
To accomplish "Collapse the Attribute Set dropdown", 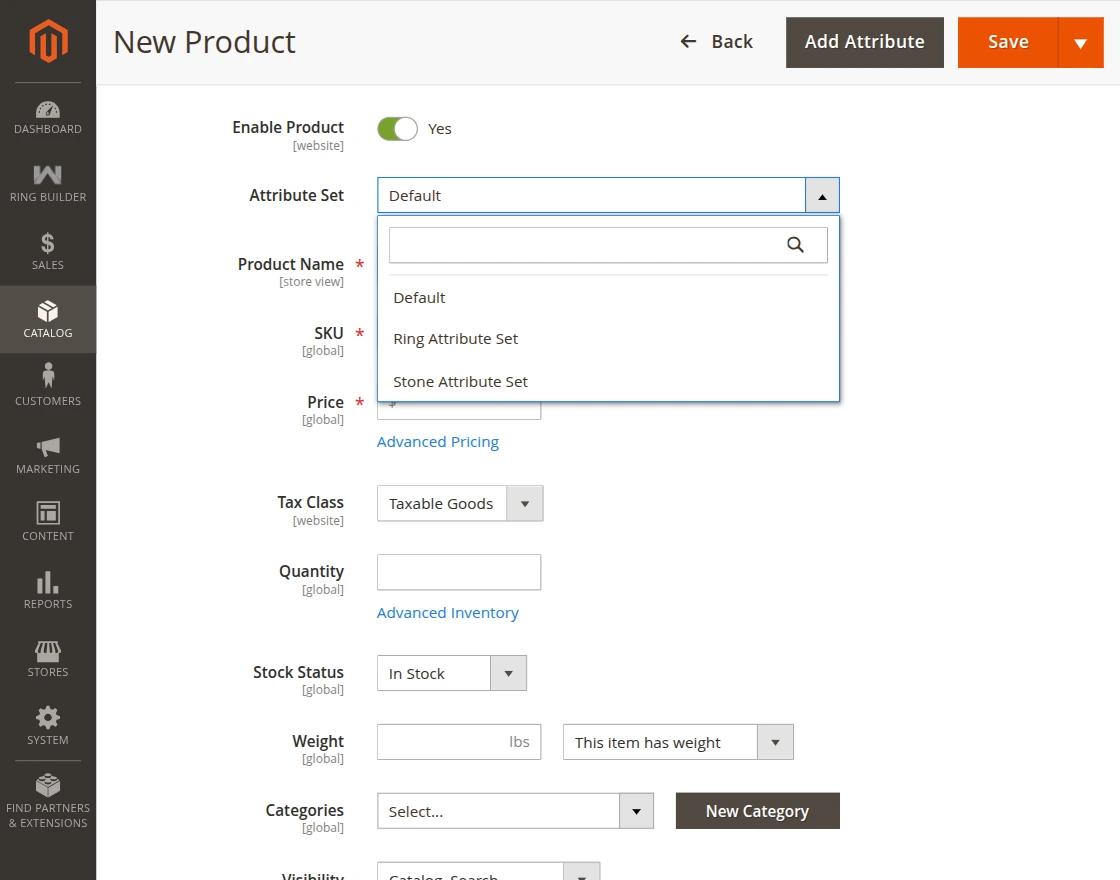I will click(822, 195).
